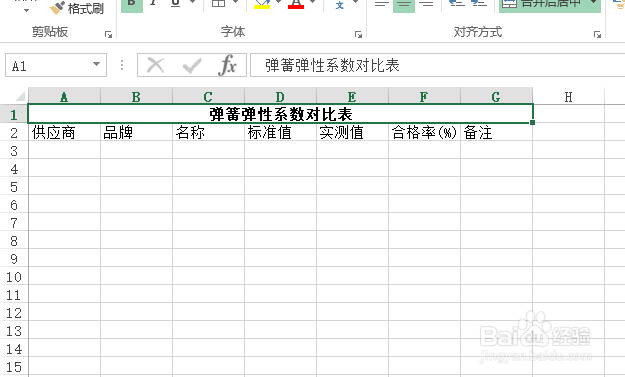Open Merge and Center dropdown arrow
Screen dimensions: 625x377
[x=594, y=3]
